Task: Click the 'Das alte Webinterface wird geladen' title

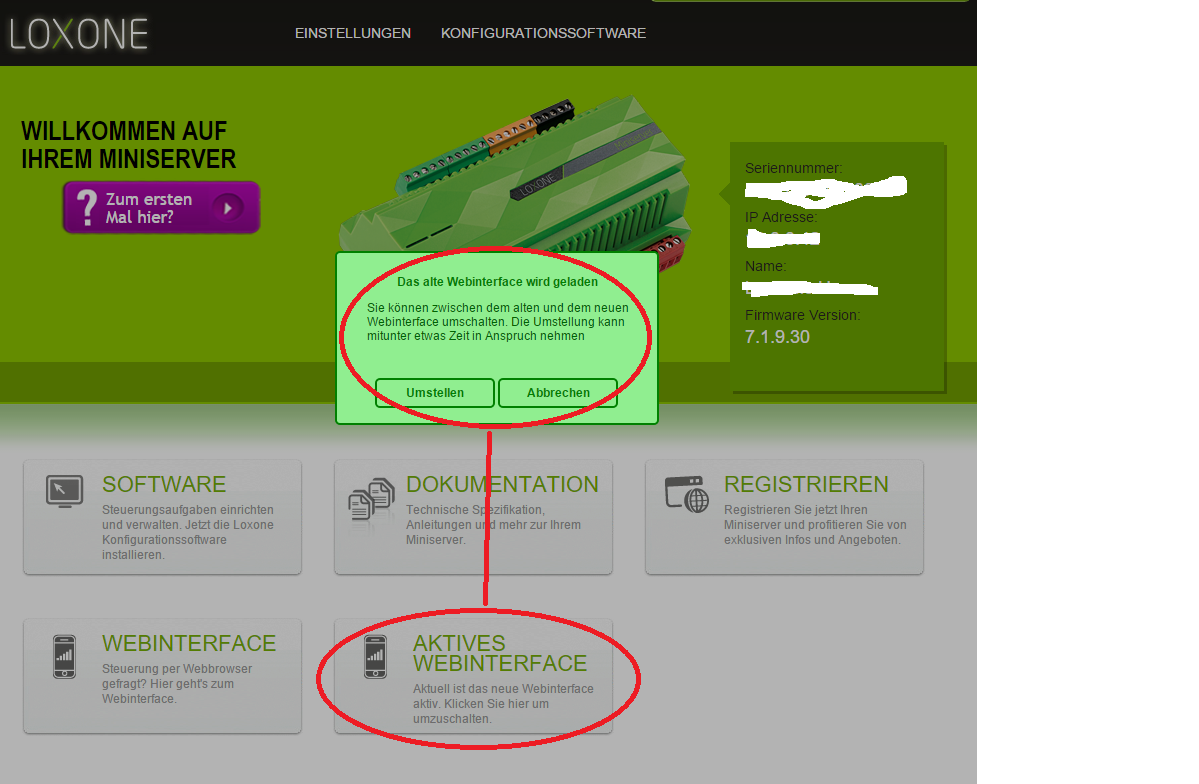Action: pyautogui.click(x=497, y=281)
